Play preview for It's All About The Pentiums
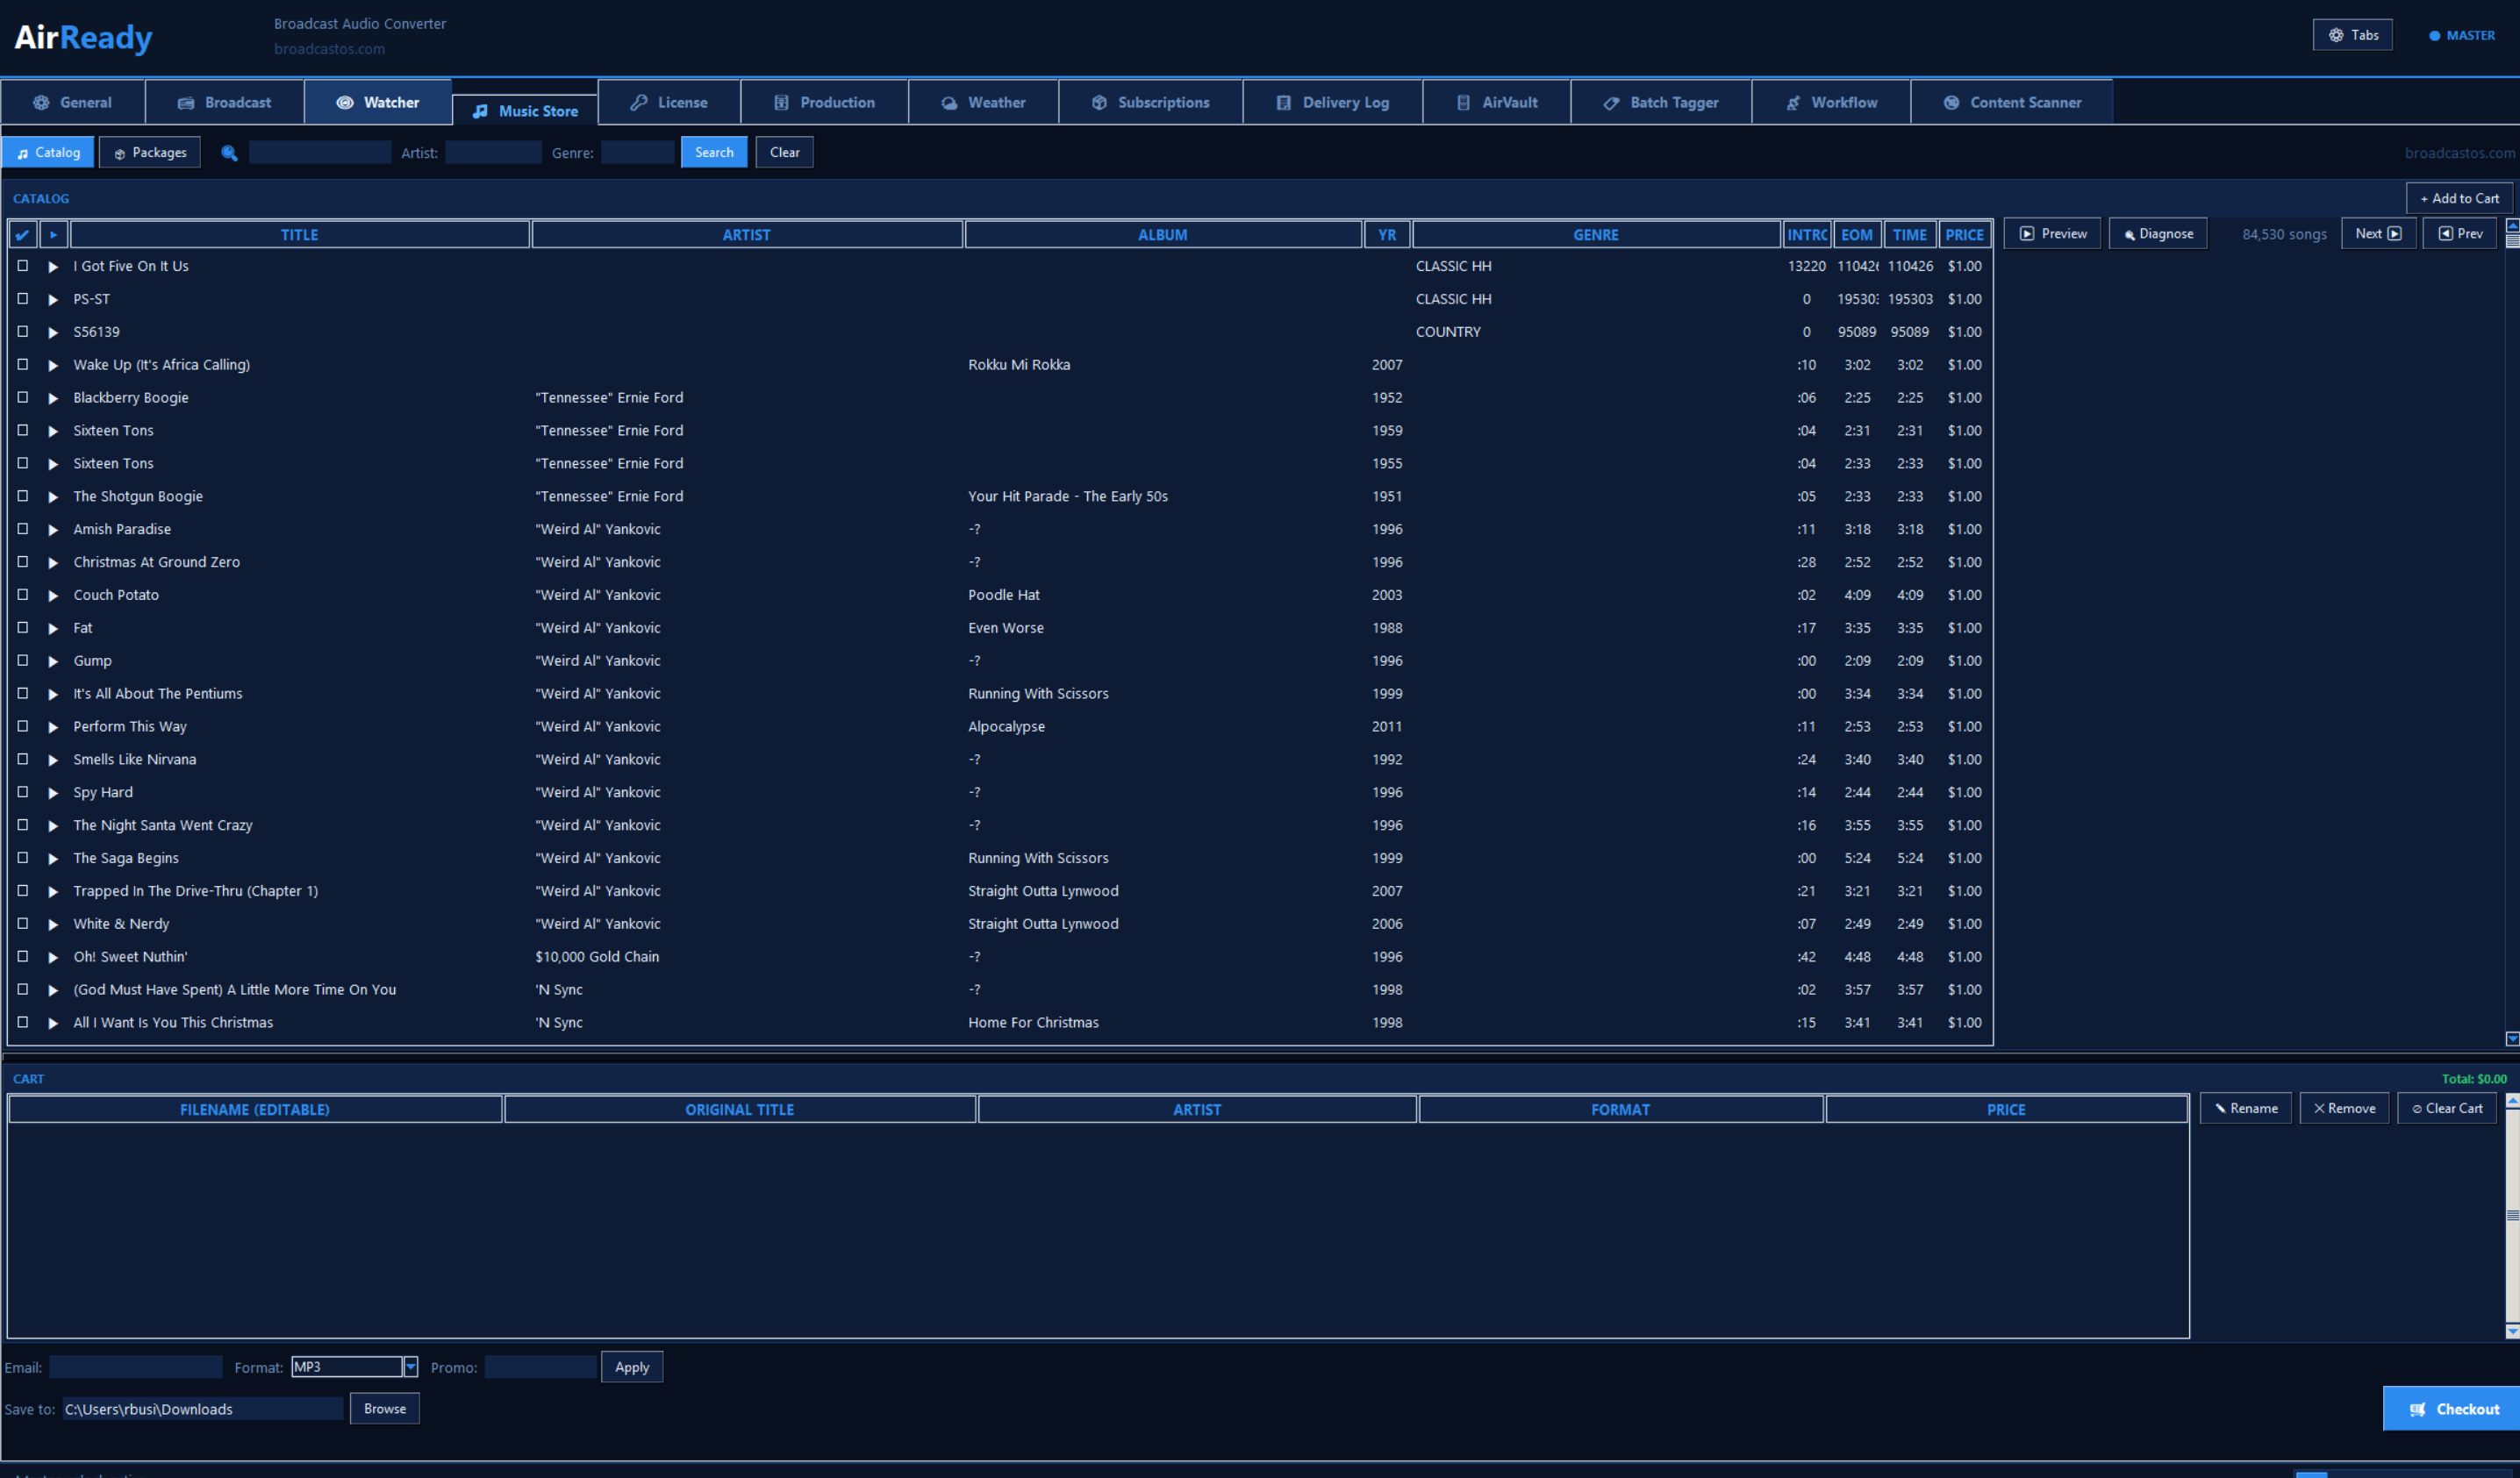Image resolution: width=2520 pixels, height=1478 pixels. coord(53,694)
